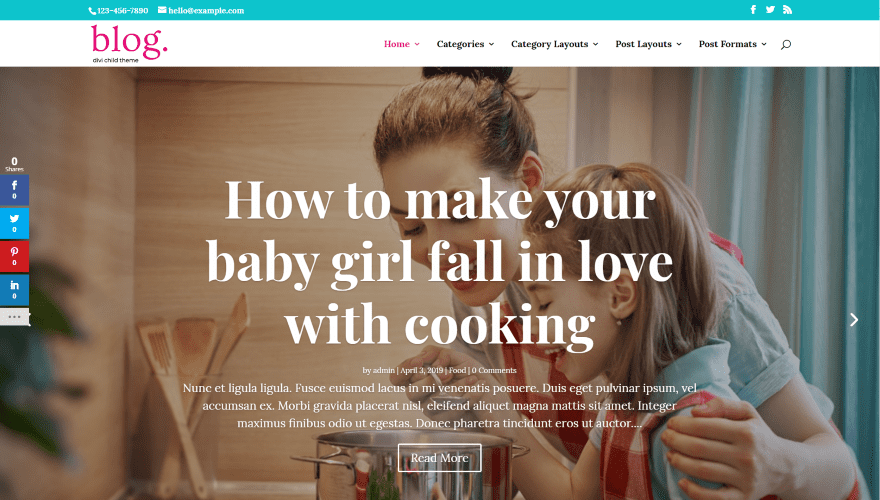Open the hello@example.com email link
Screen dimensions: 880x500
coord(201,10)
